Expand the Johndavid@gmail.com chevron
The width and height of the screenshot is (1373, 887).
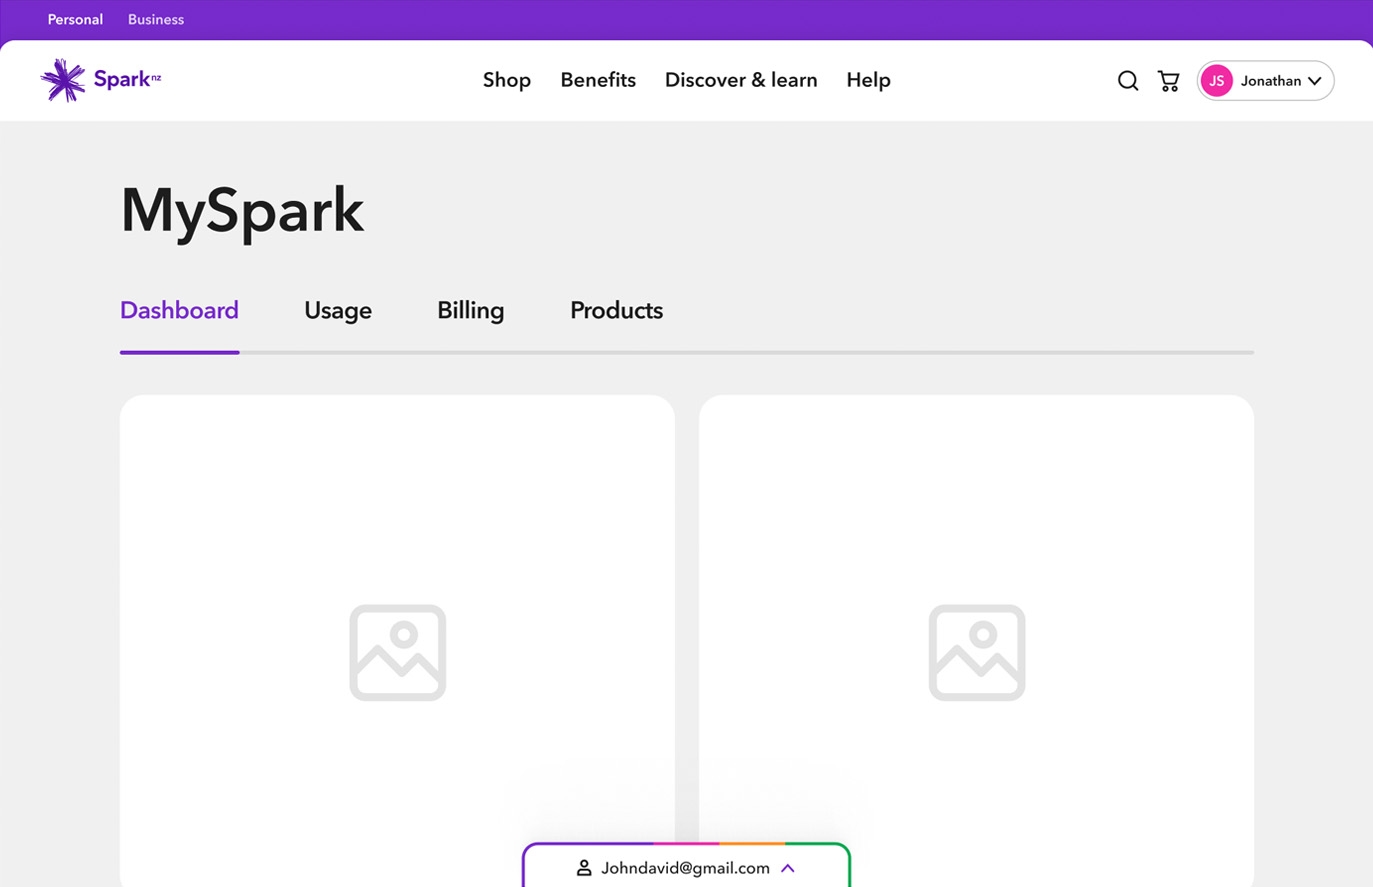pyautogui.click(x=788, y=868)
